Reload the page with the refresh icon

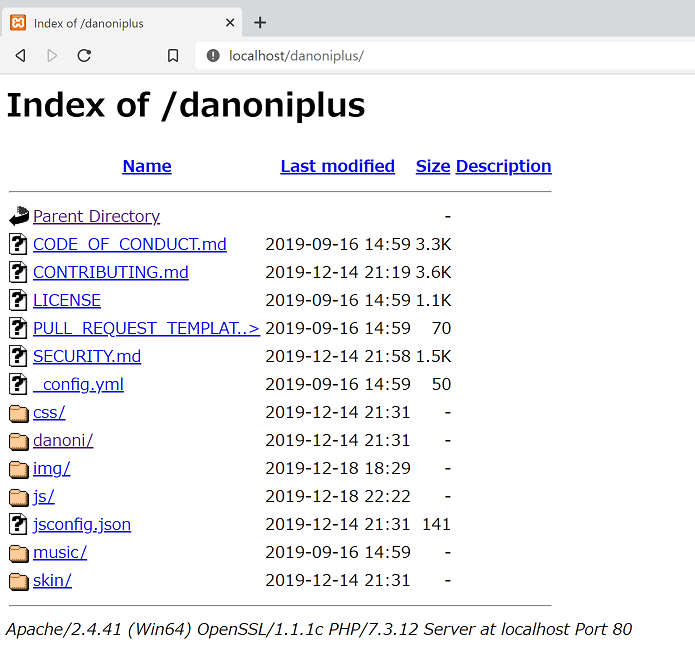[84, 56]
